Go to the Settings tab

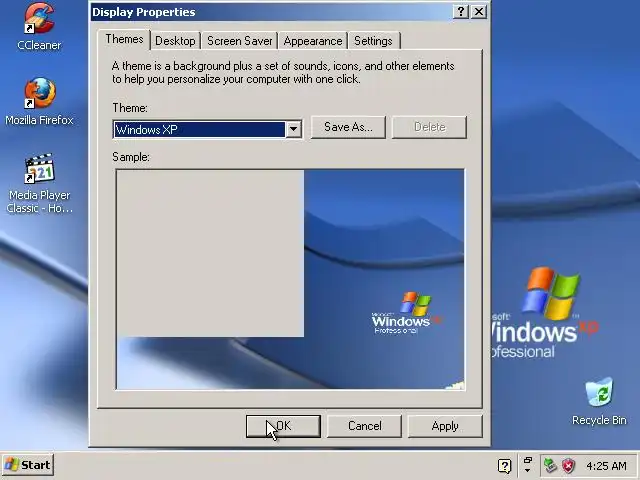(x=373, y=41)
